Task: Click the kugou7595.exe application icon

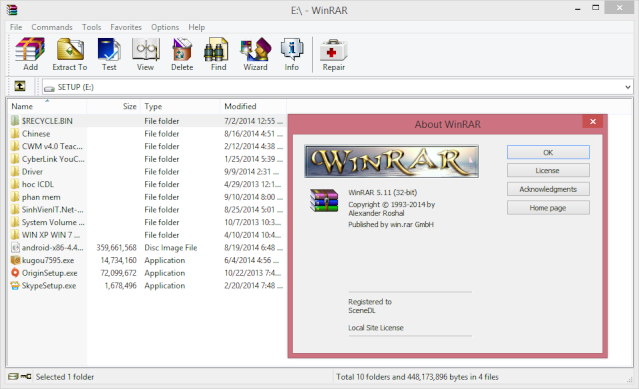Action: 15,260
